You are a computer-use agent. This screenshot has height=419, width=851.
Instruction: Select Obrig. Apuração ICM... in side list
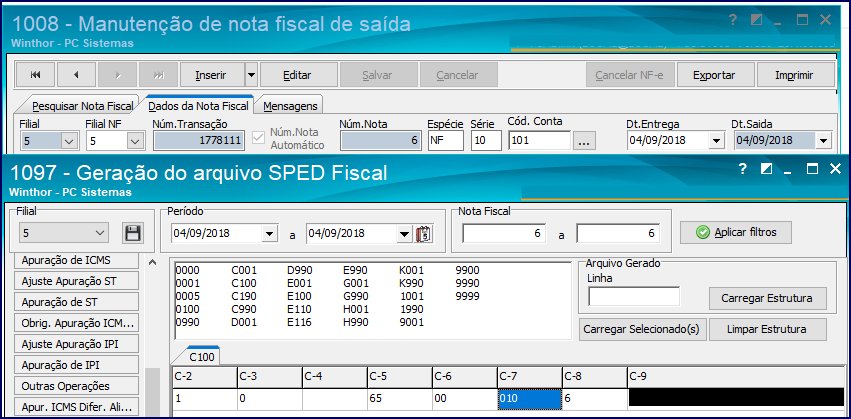(x=77, y=323)
